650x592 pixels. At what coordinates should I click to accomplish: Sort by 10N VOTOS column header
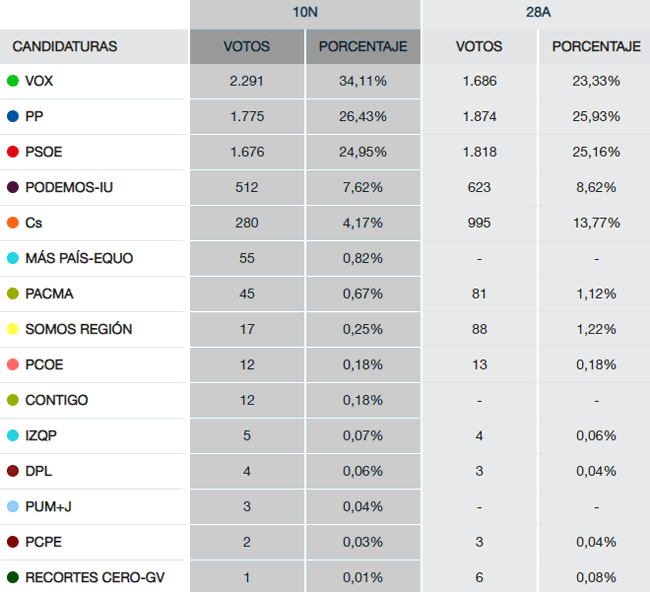point(246,47)
